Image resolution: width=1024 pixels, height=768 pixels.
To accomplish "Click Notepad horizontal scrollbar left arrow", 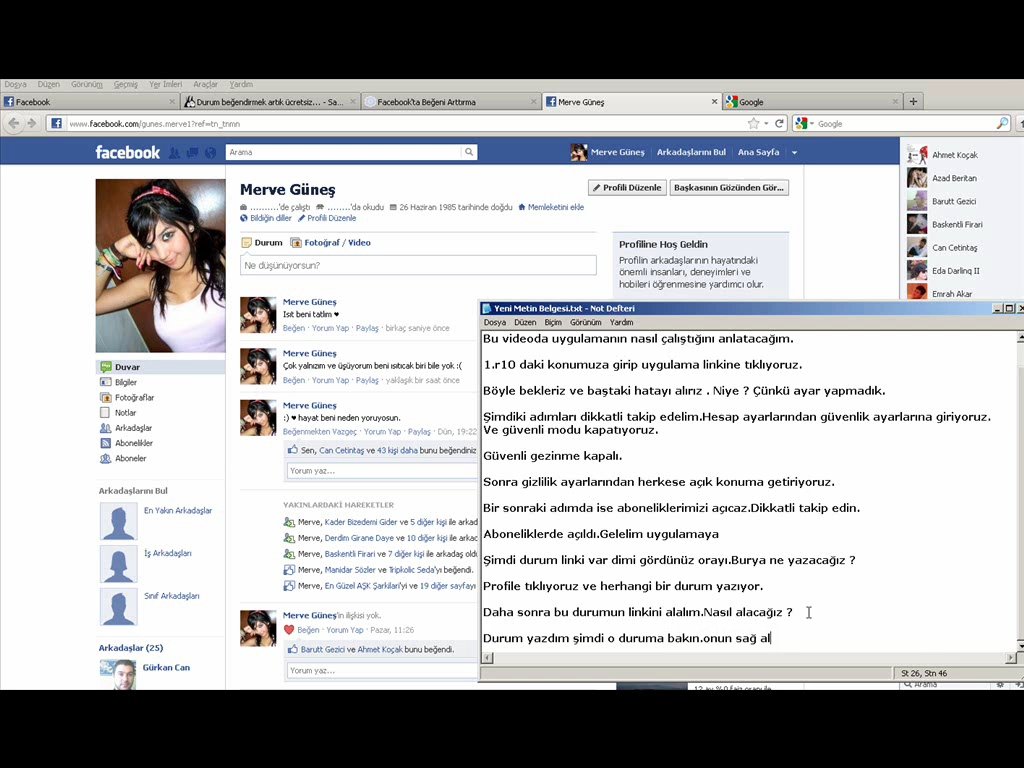I will 487,658.
